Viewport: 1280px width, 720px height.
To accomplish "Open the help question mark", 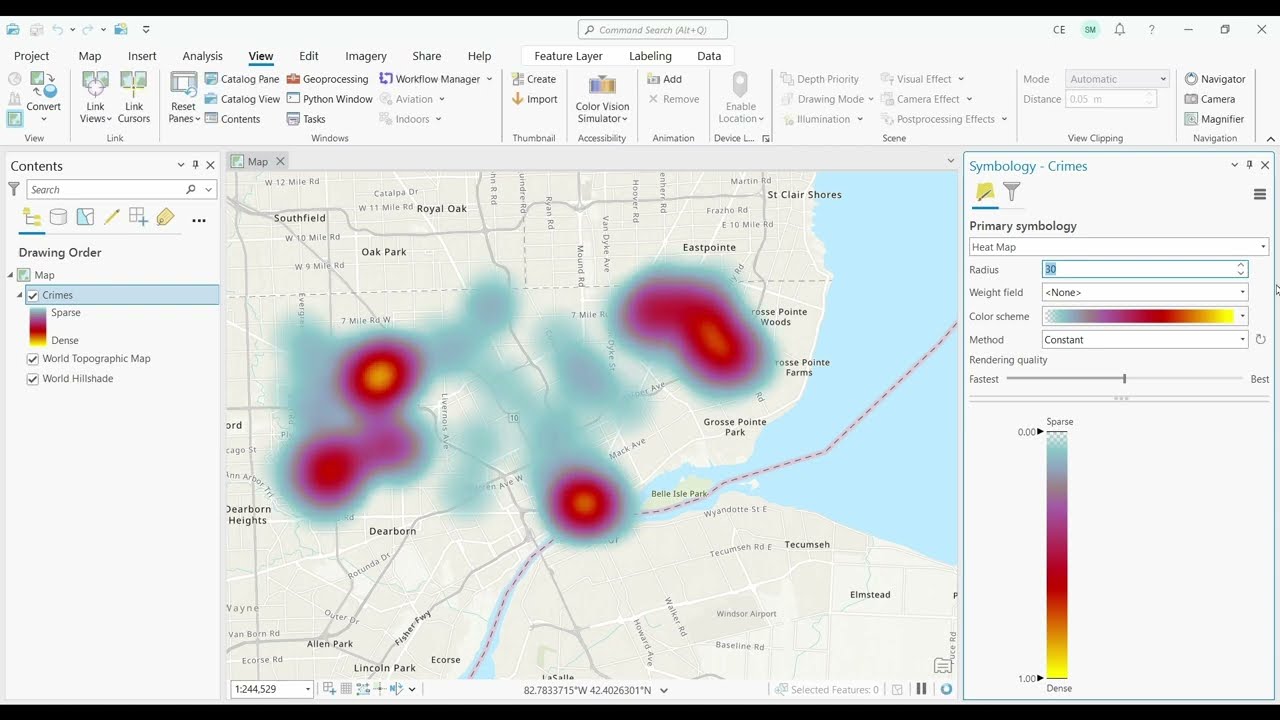I will tap(1152, 30).
